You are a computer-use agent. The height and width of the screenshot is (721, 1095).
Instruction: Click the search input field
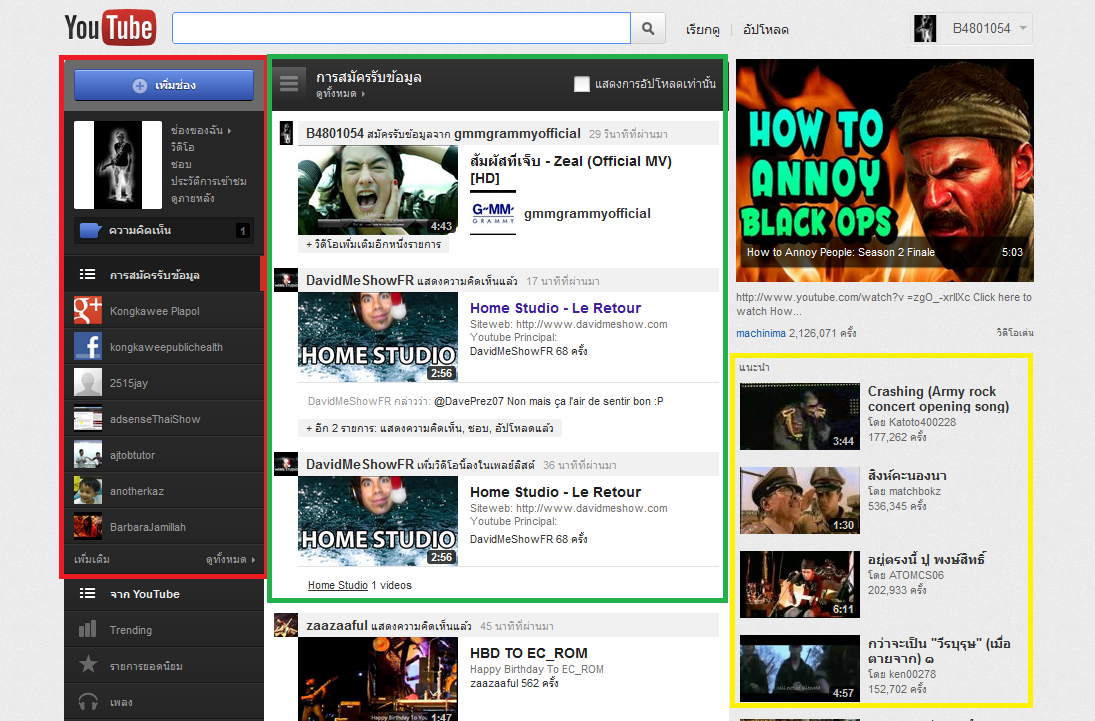(402, 29)
